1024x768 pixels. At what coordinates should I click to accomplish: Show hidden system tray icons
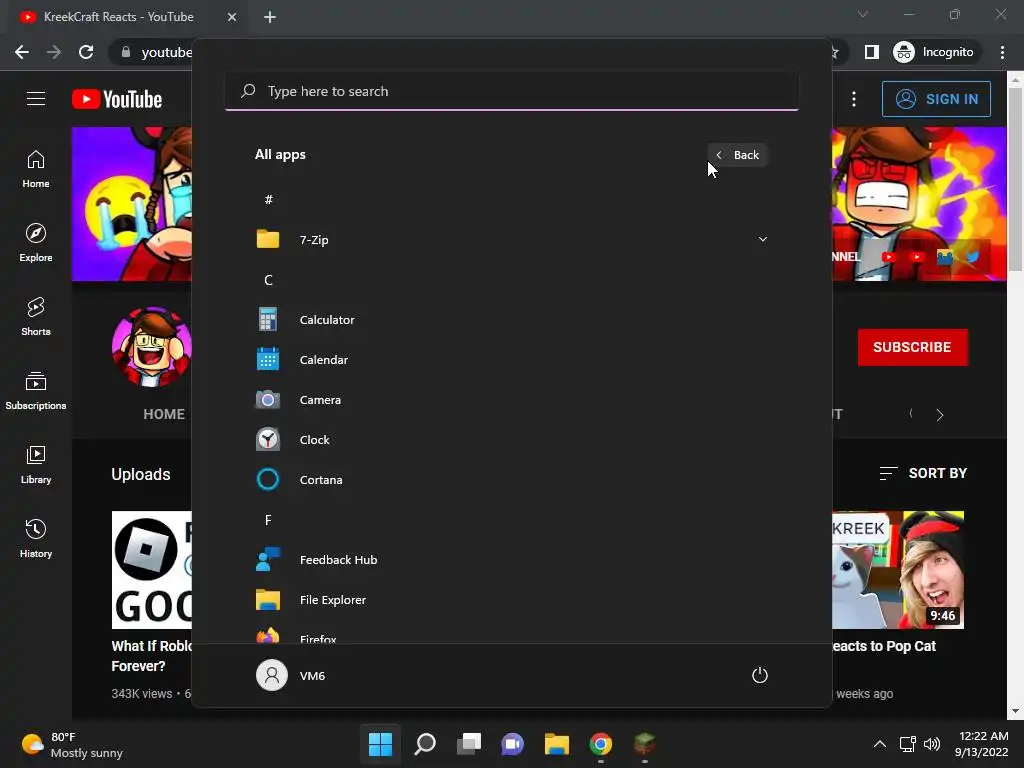point(880,744)
